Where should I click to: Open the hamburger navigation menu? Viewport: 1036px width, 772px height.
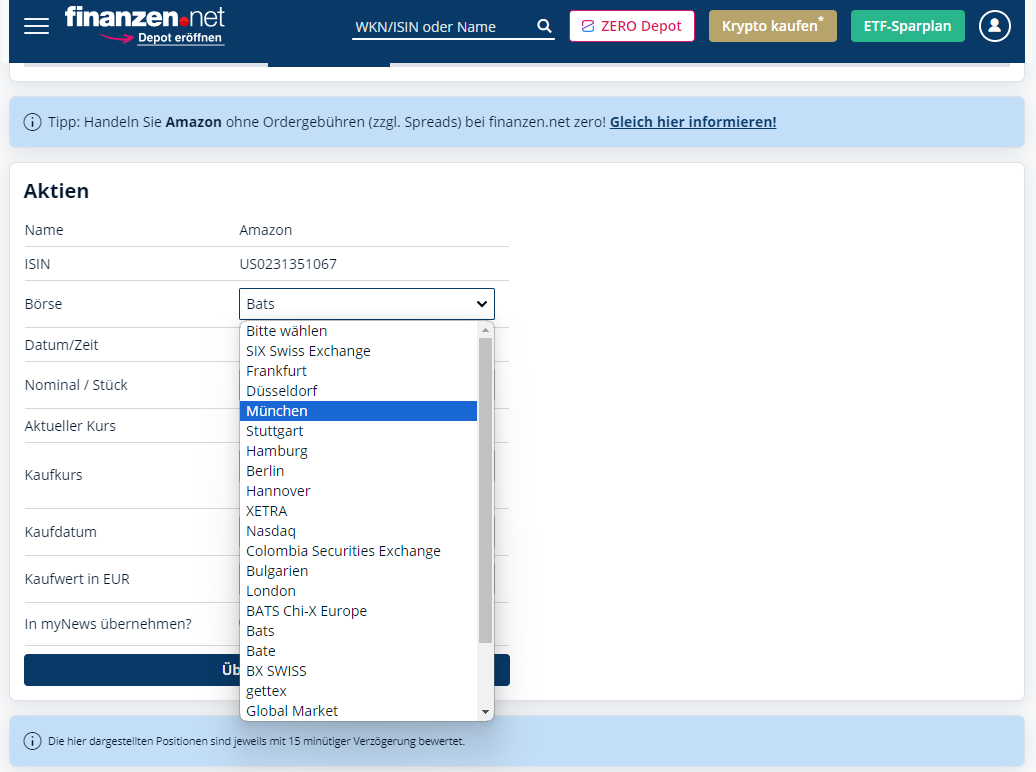(x=36, y=26)
